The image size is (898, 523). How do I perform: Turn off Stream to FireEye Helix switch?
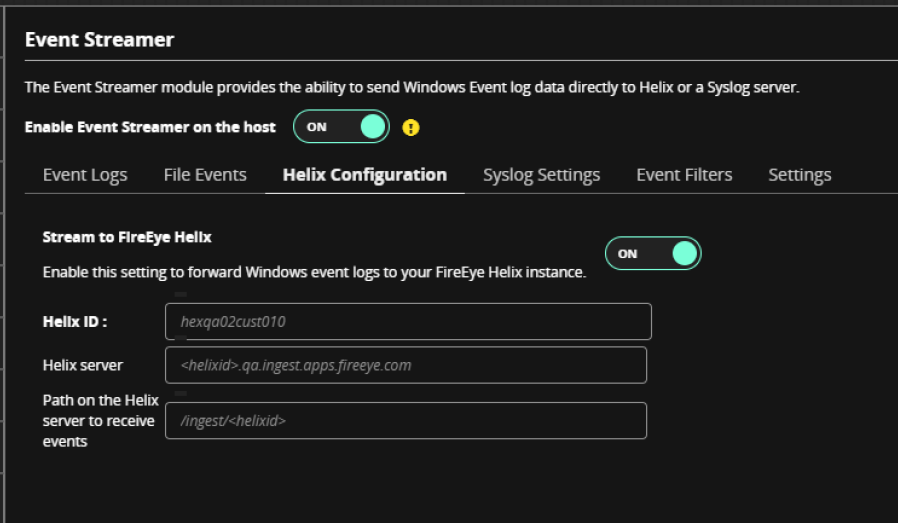pos(653,253)
